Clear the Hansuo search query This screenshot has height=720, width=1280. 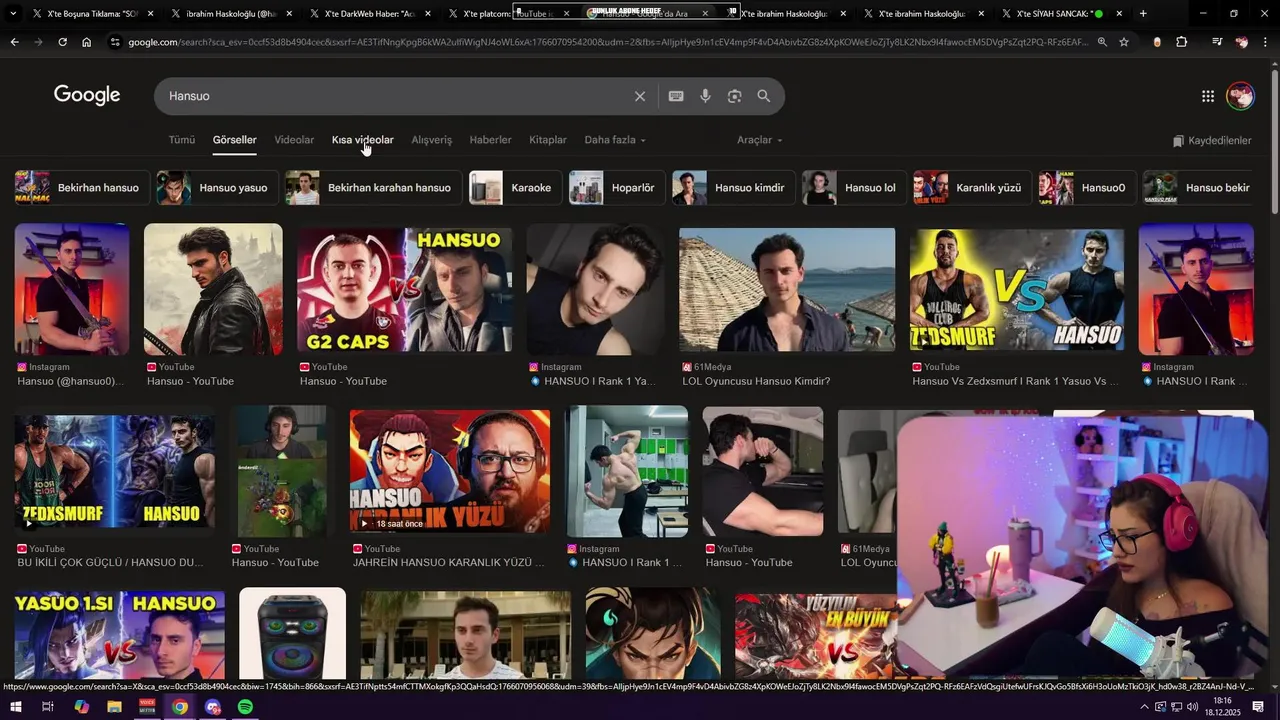tap(640, 96)
